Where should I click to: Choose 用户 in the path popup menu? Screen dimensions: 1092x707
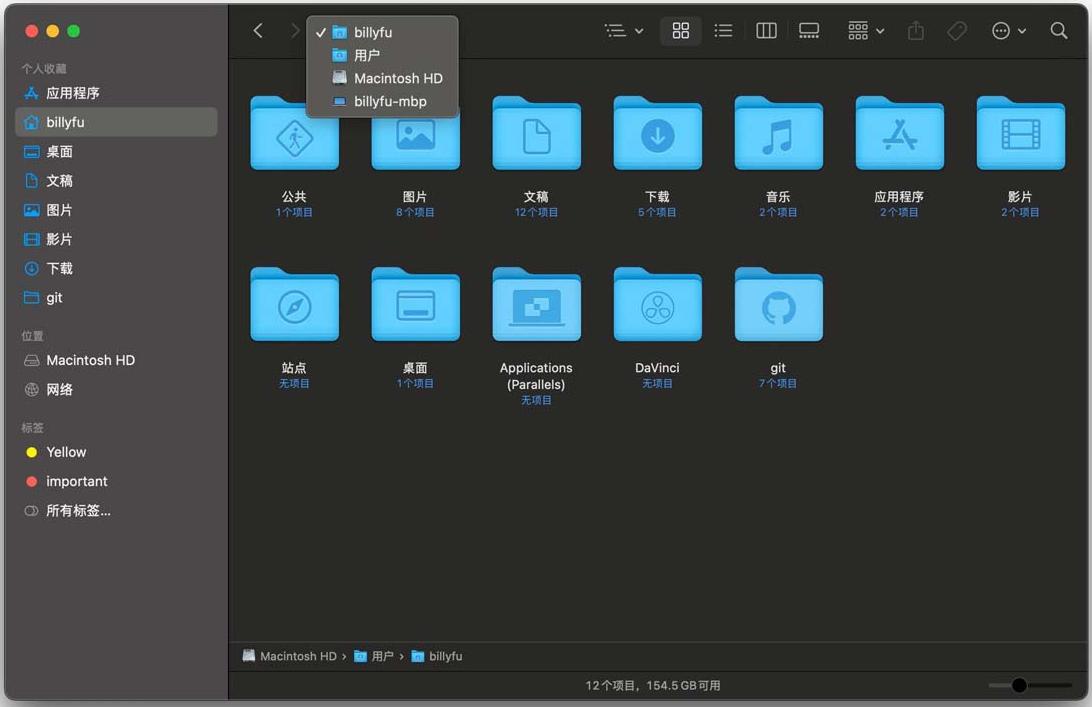point(366,55)
